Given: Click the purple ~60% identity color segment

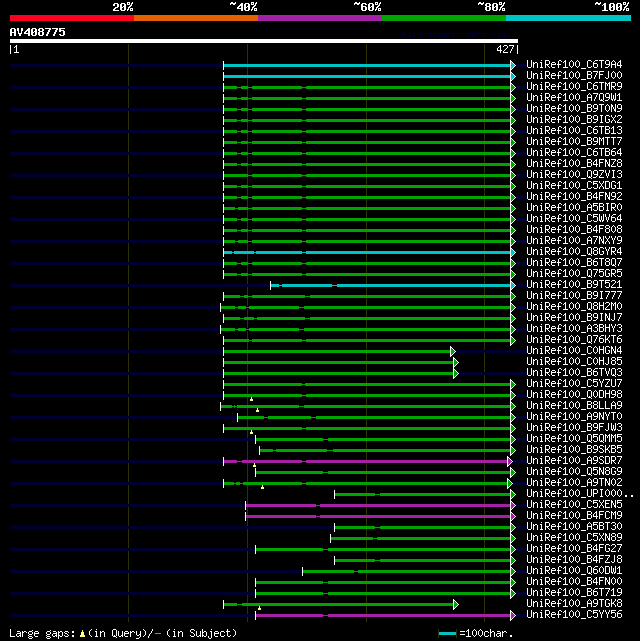Looking at the screenshot, I should tap(320, 18).
